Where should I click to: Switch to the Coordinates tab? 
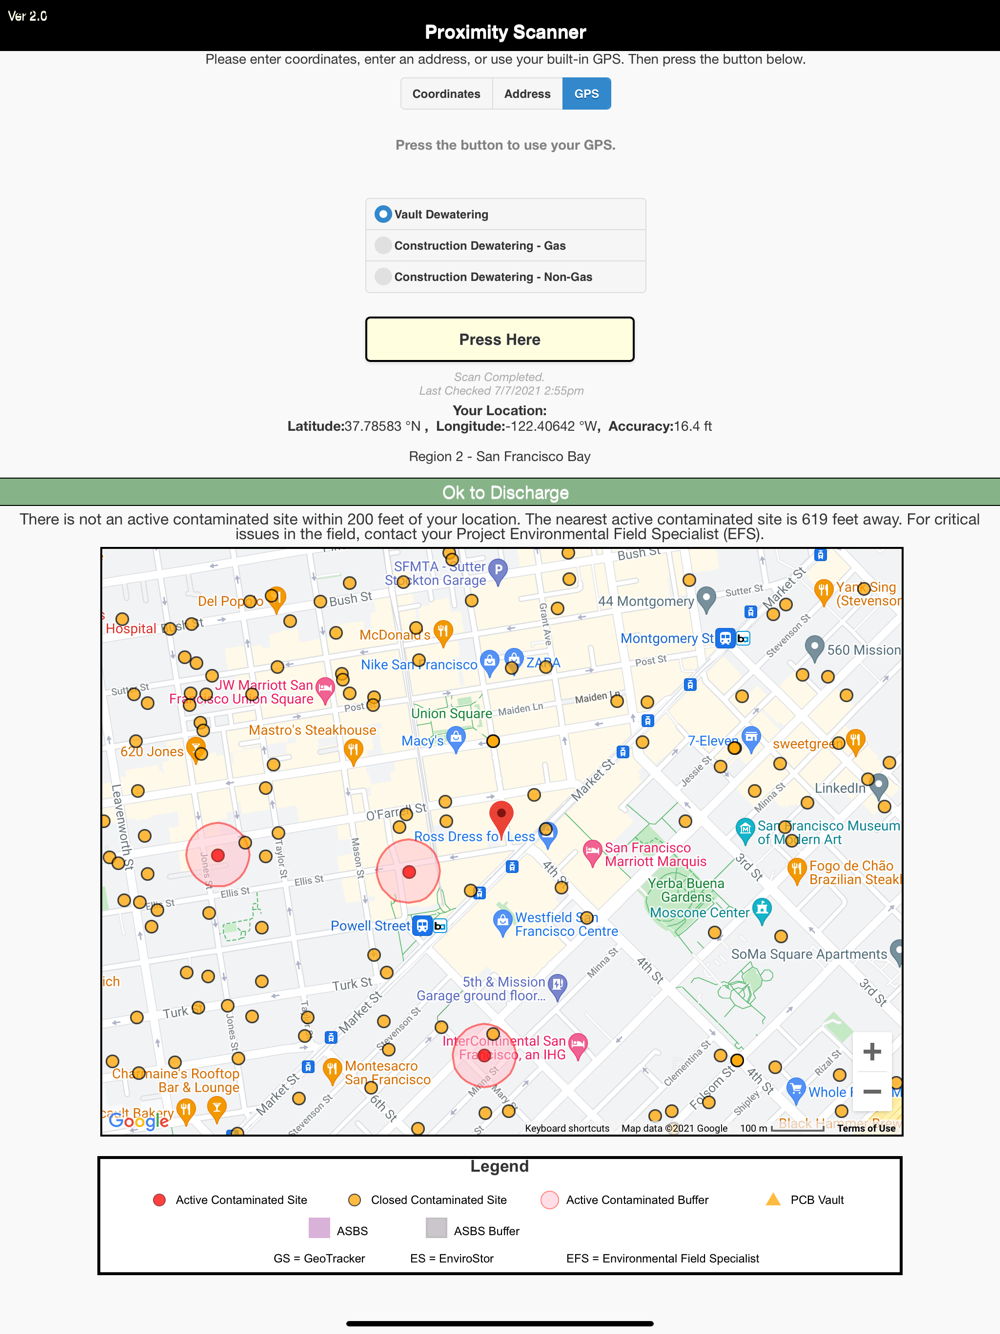click(x=446, y=94)
